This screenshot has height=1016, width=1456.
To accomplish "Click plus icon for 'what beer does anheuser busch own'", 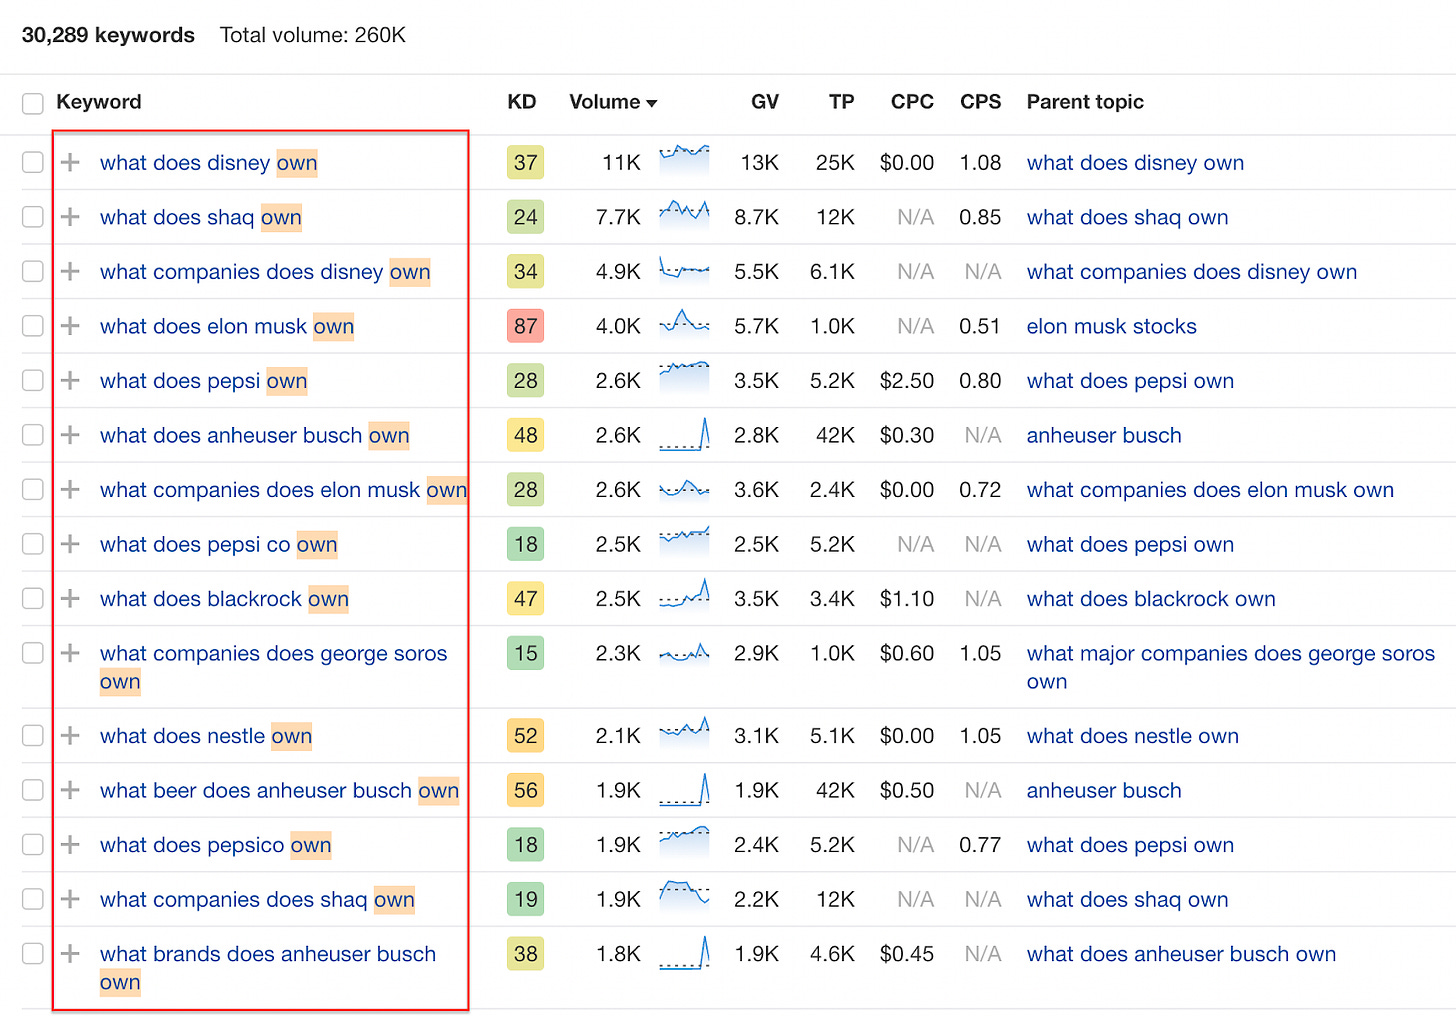I will [x=70, y=790].
